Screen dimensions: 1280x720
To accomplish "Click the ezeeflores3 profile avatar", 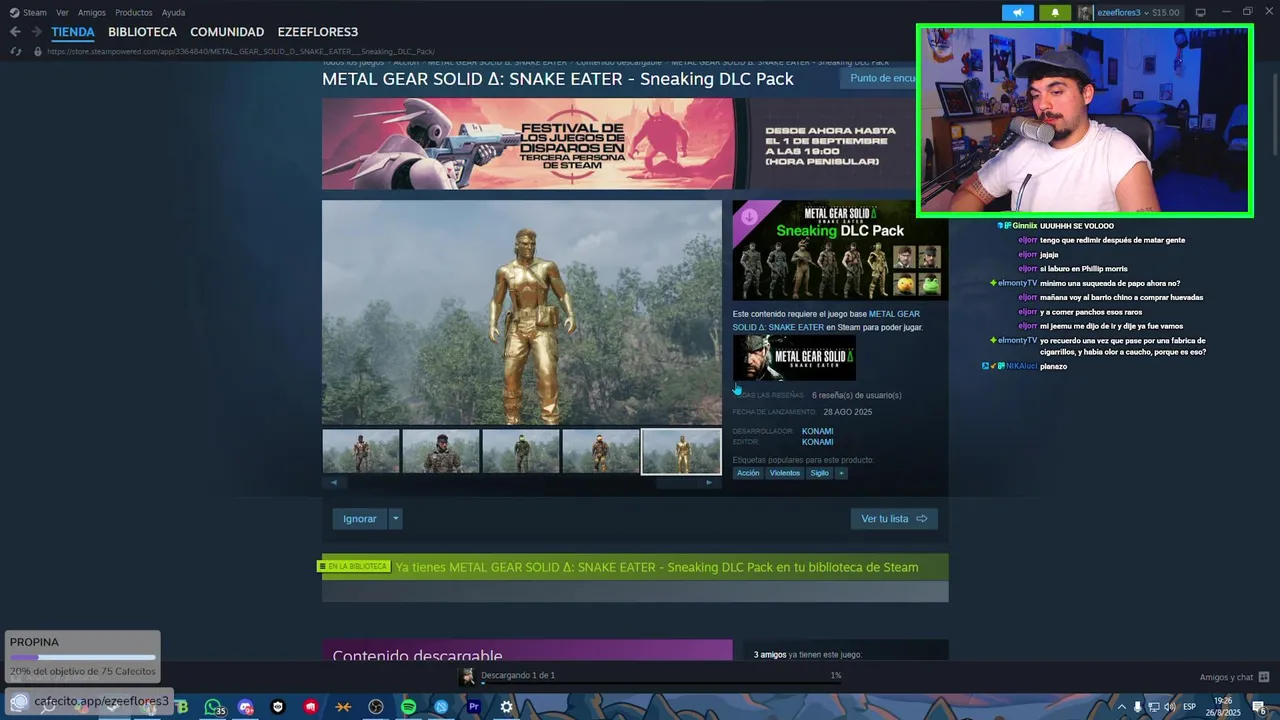I will 1085,12.
